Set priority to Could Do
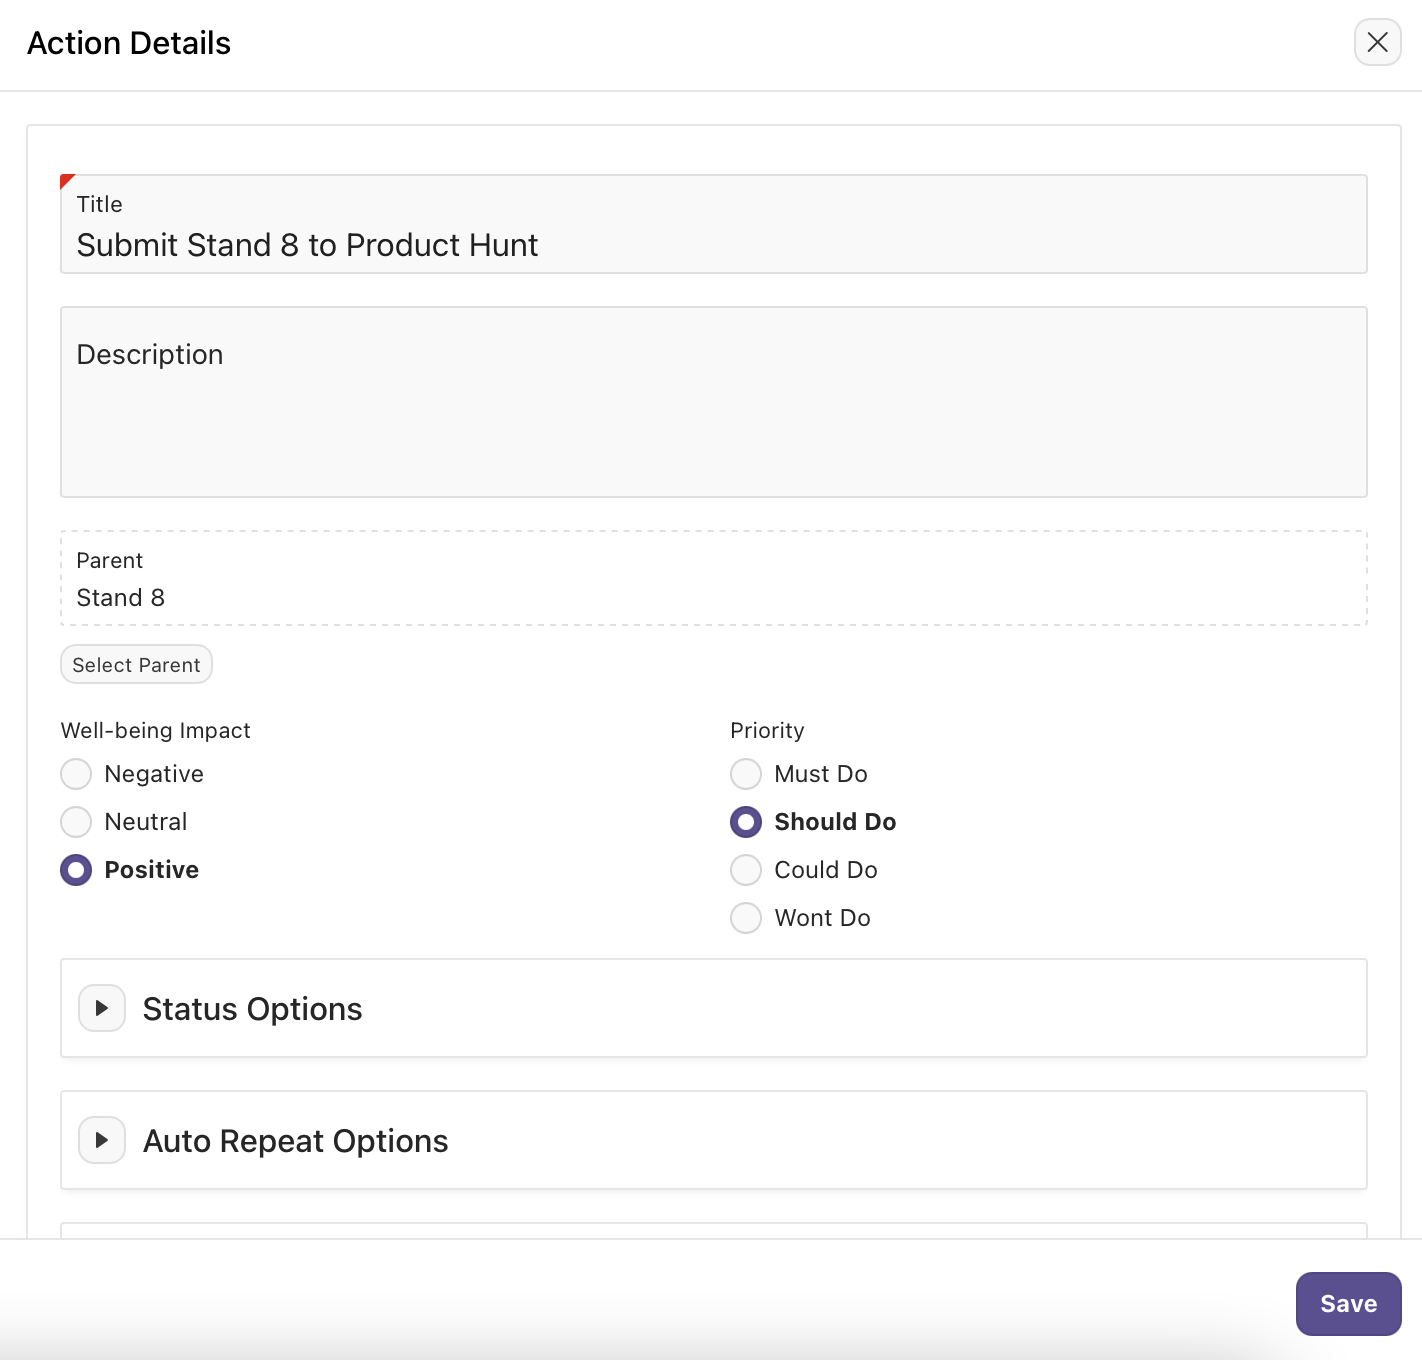Image resolution: width=1422 pixels, height=1360 pixels. [x=746, y=870]
